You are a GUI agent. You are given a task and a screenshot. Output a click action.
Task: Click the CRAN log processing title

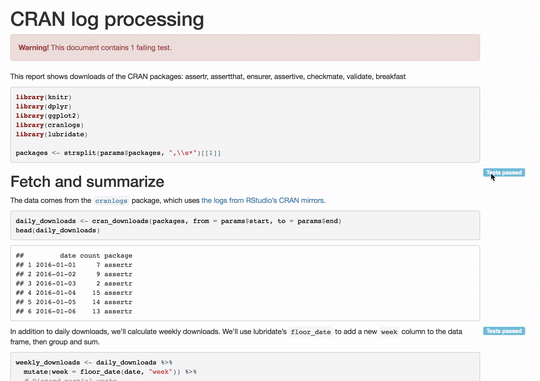(x=107, y=19)
